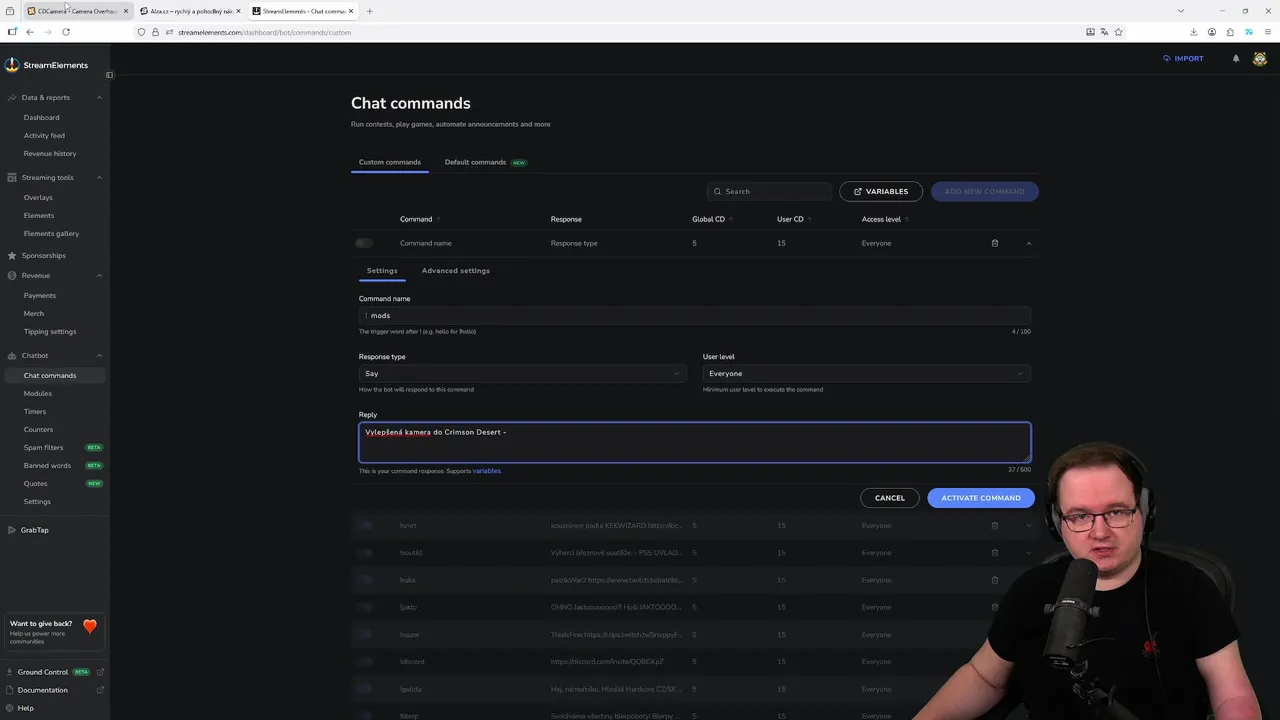Toggle the !ruka command switch

[x=364, y=580]
